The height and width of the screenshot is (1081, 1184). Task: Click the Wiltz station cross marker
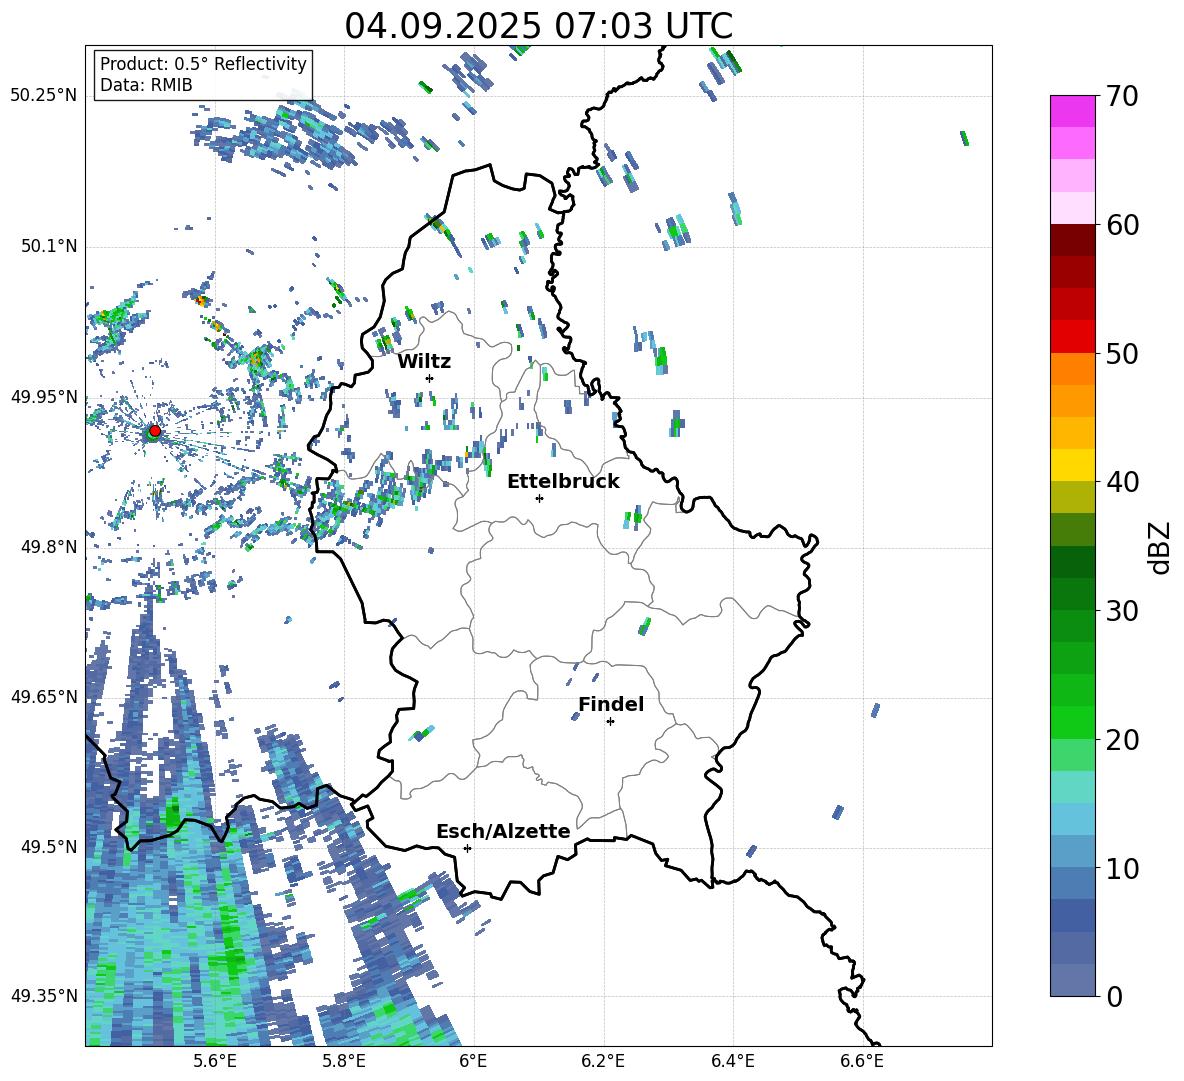(430, 378)
